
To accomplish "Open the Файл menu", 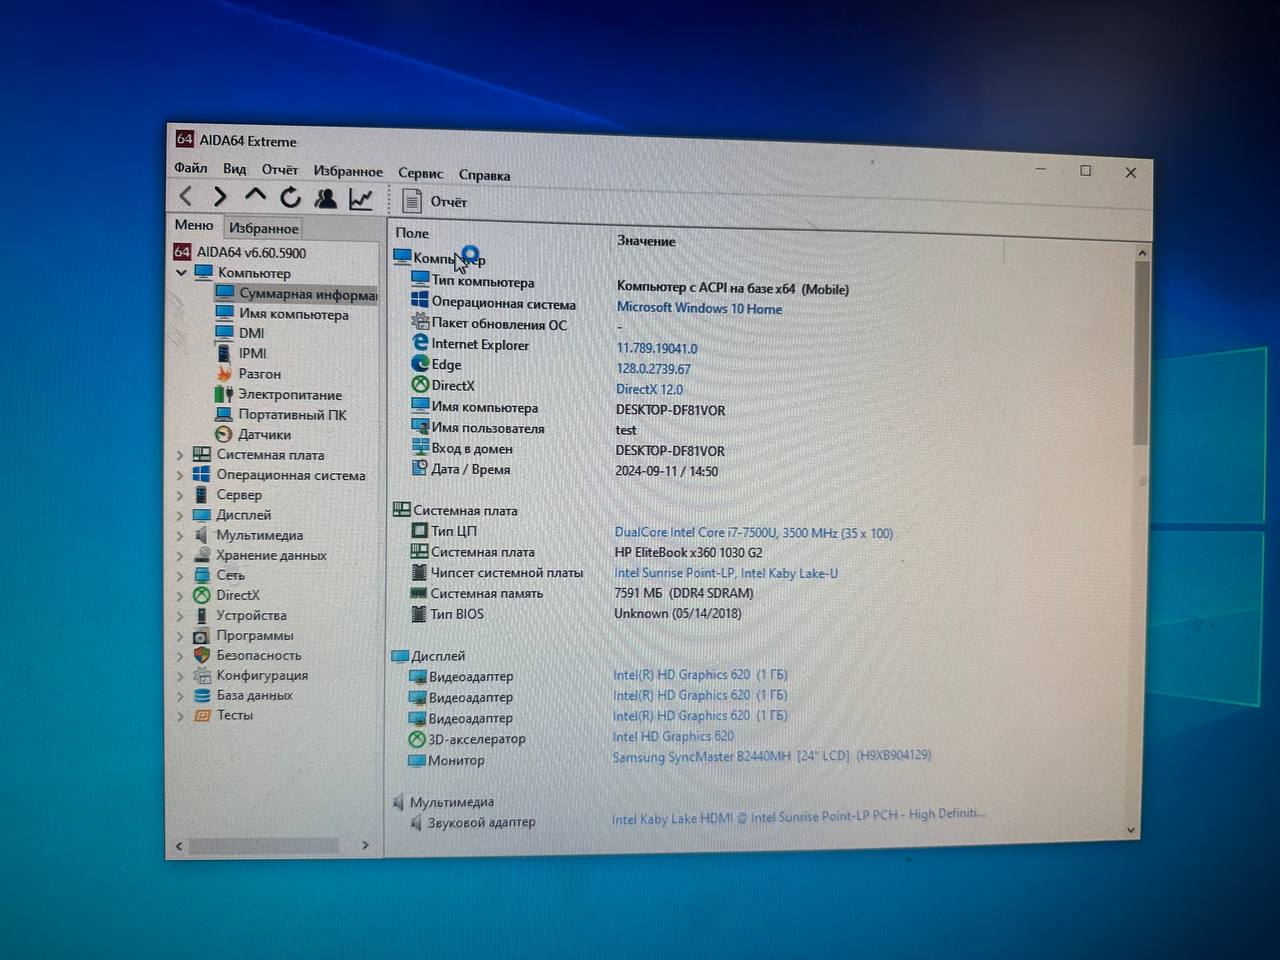I will tap(191, 168).
